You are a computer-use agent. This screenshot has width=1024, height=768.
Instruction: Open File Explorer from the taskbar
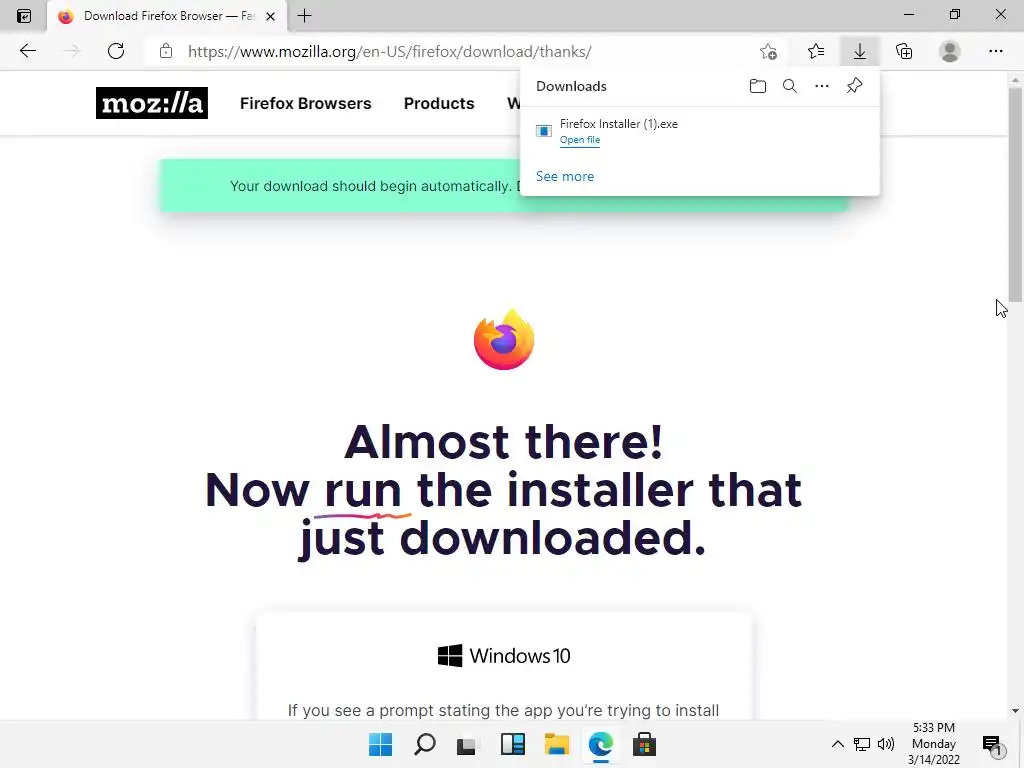(556, 744)
